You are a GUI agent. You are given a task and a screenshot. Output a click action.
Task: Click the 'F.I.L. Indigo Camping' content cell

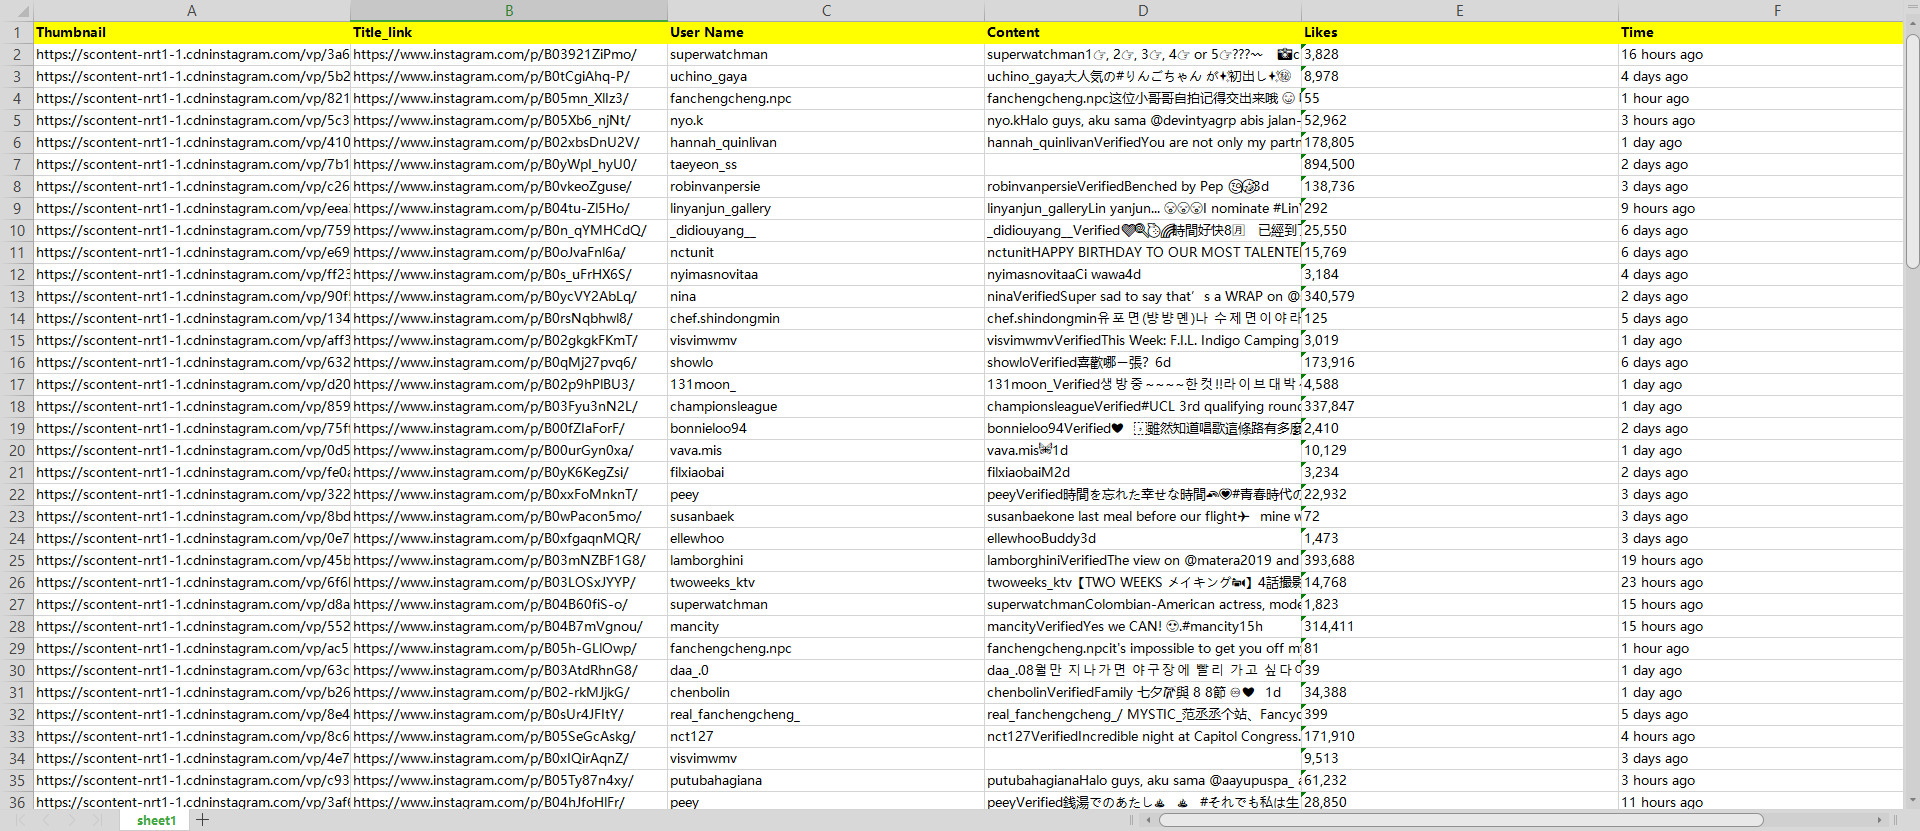click(1143, 340)
